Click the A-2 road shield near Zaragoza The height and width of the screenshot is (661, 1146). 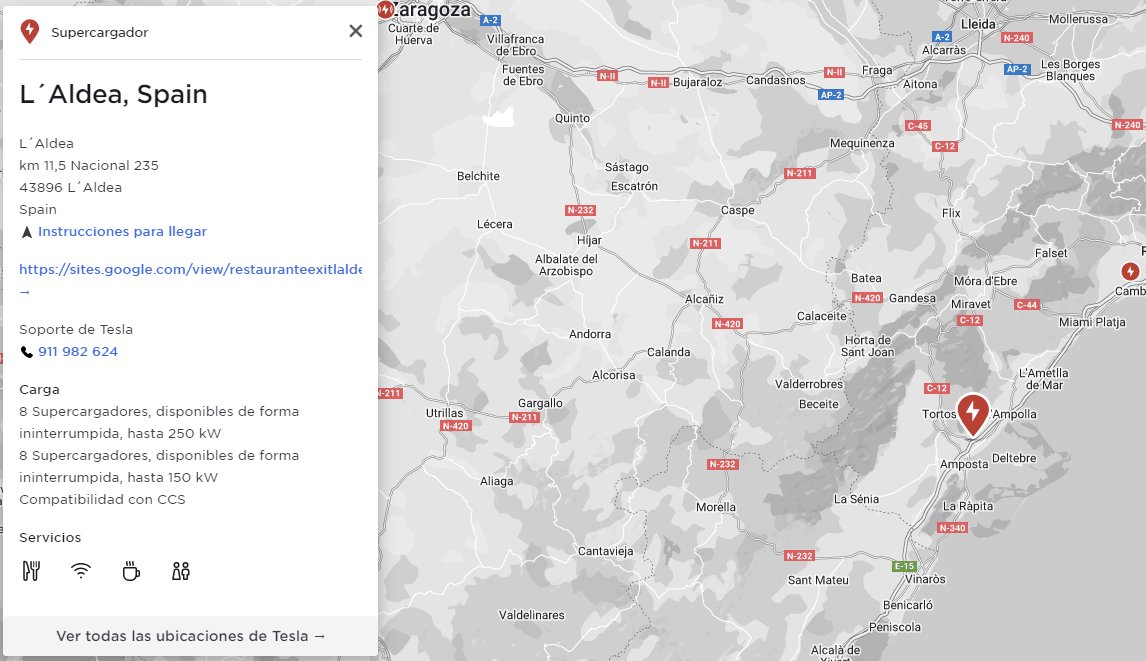point(490,20)
